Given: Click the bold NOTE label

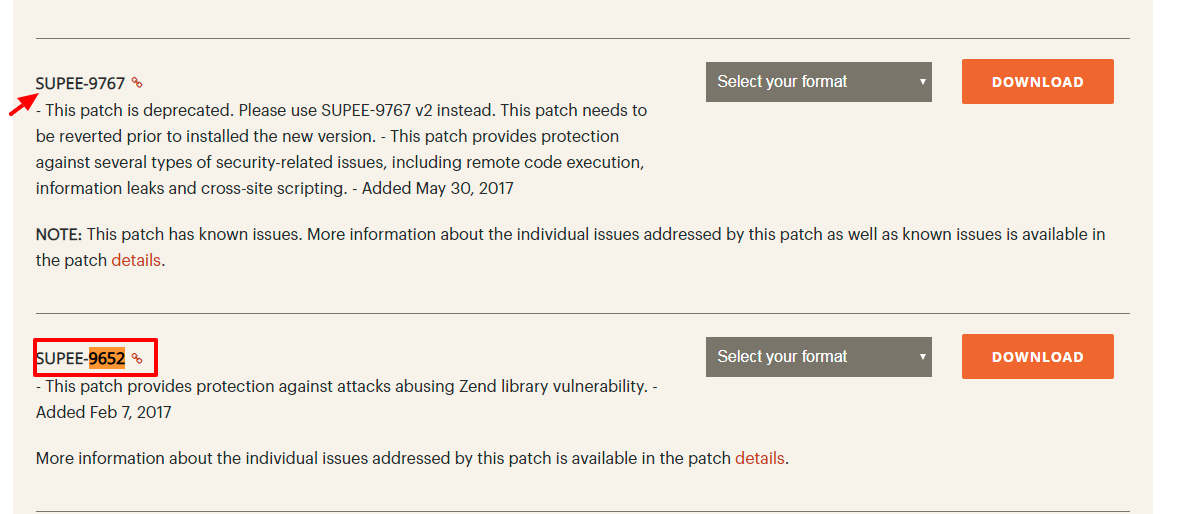Looking at the screenshot, I should (58, 234).
